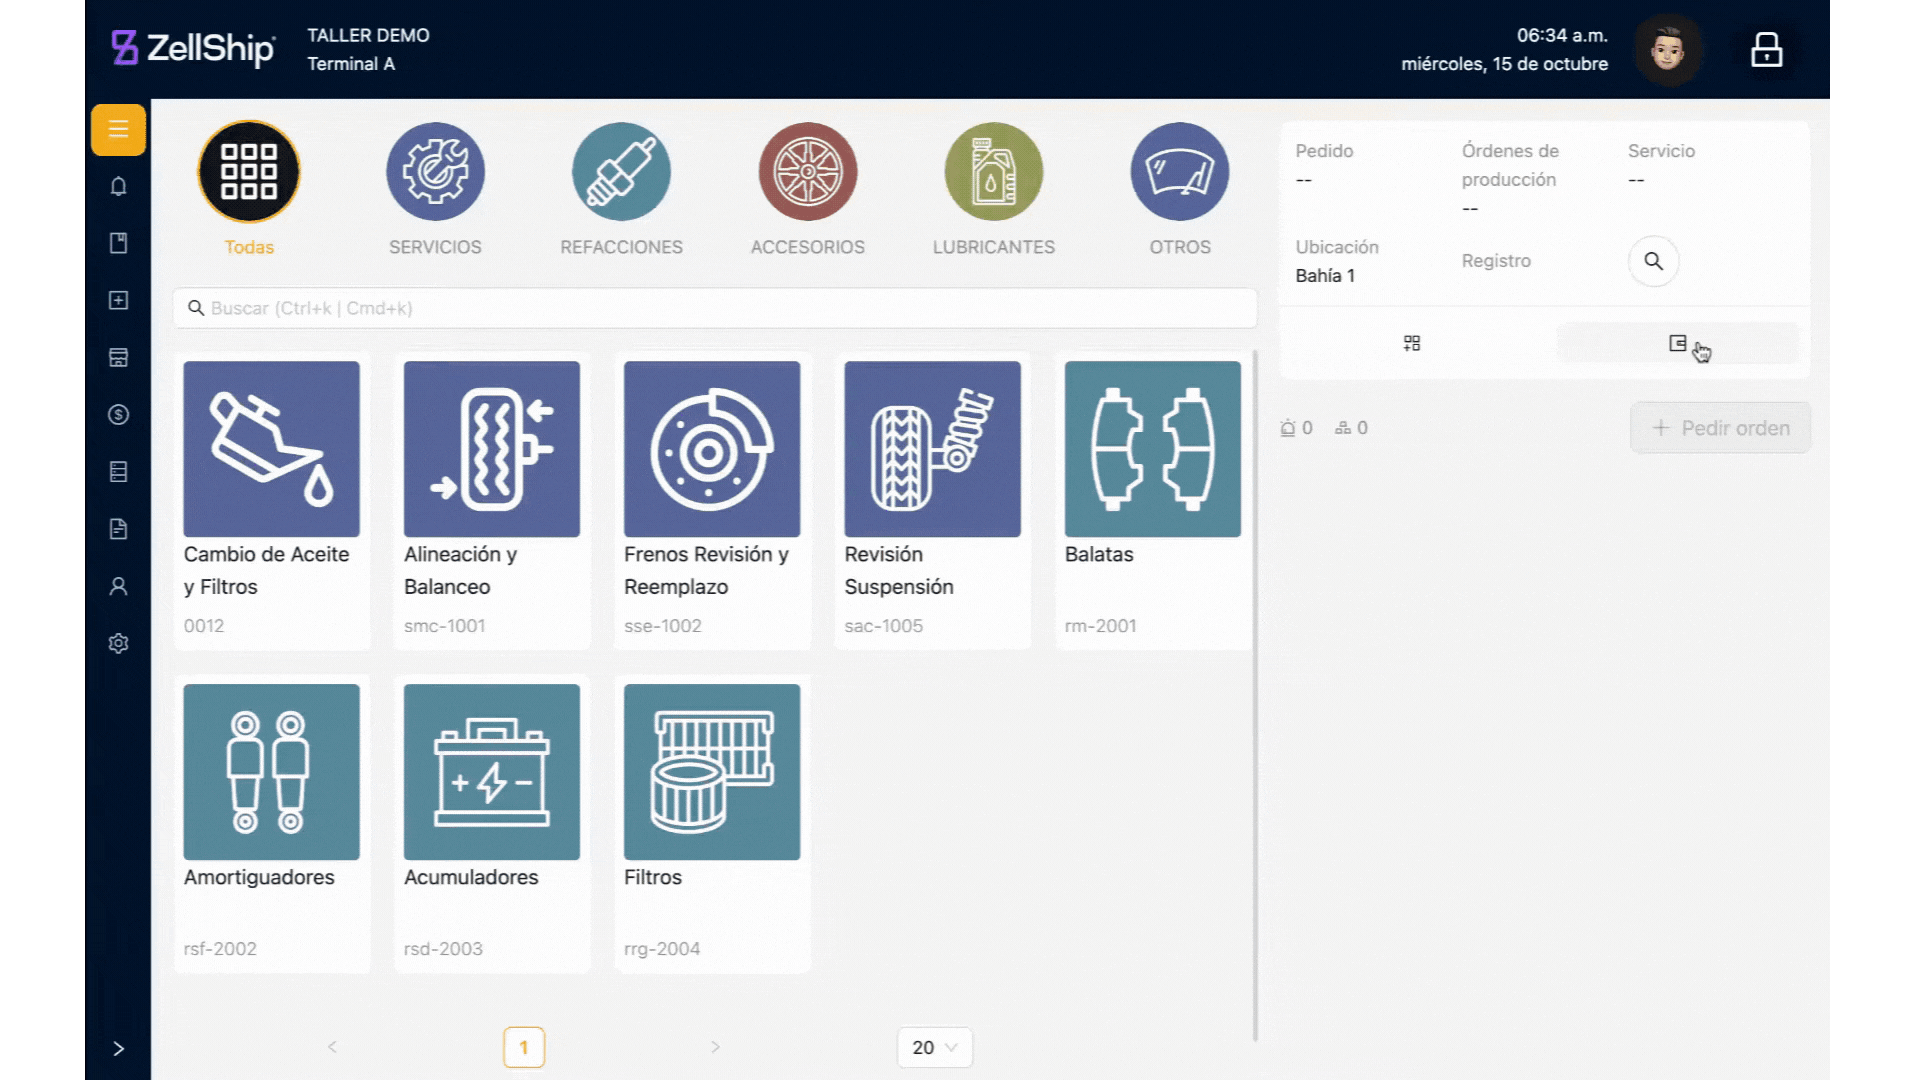
Task: Click the Pedir orden button
Action: (x=1720, y=428)
